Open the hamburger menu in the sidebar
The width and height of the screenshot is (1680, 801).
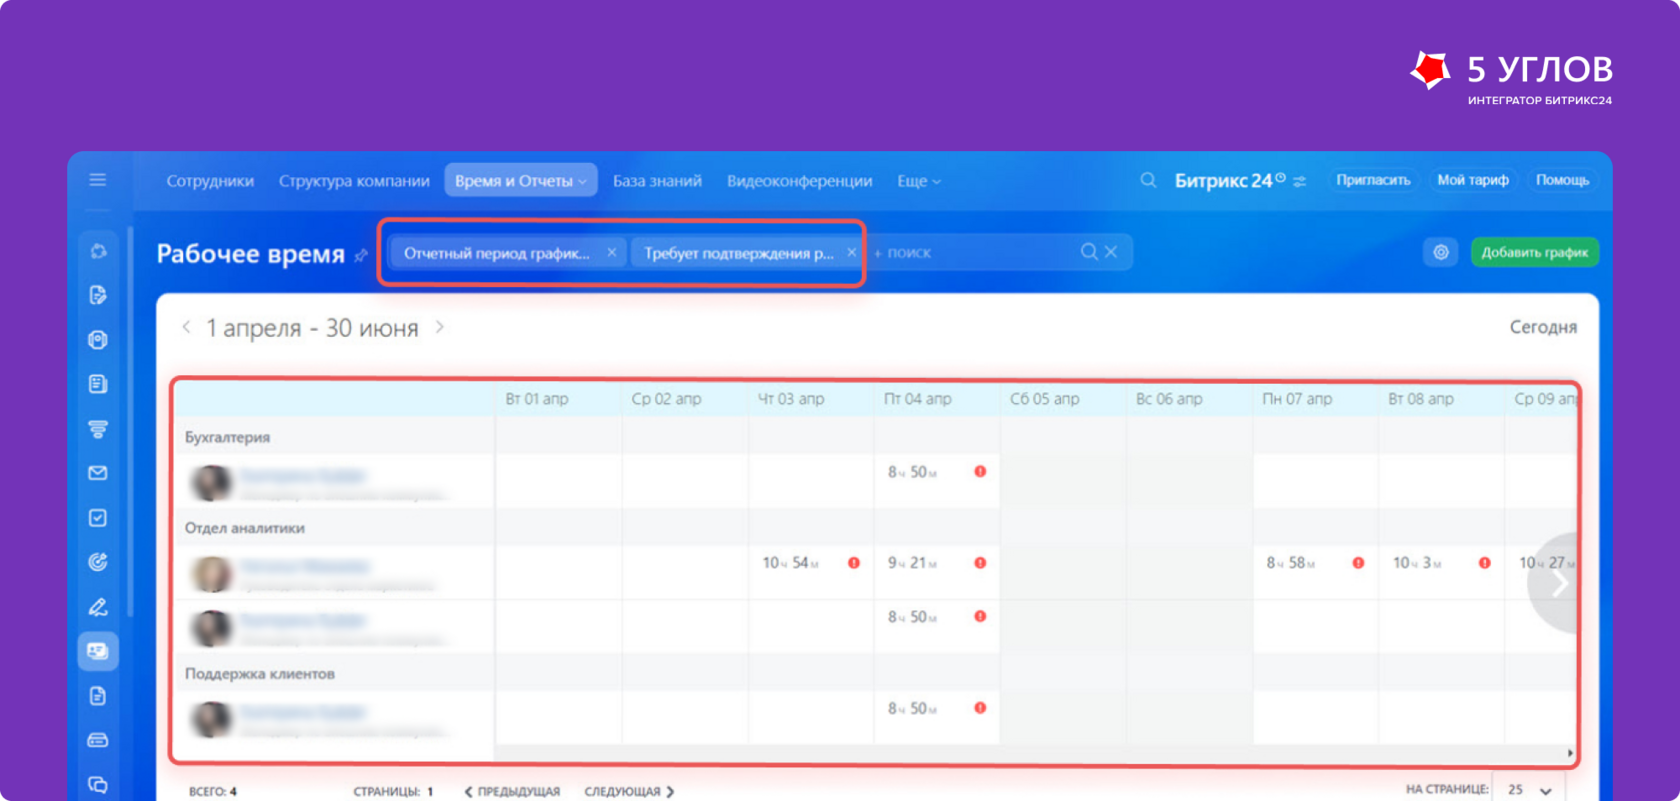point(97,180)
